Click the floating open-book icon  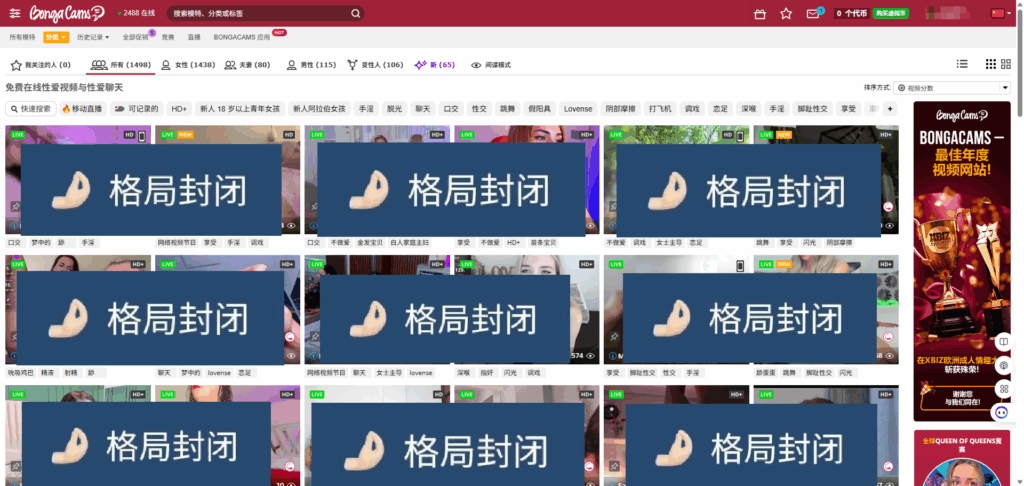pos(1004,342)
